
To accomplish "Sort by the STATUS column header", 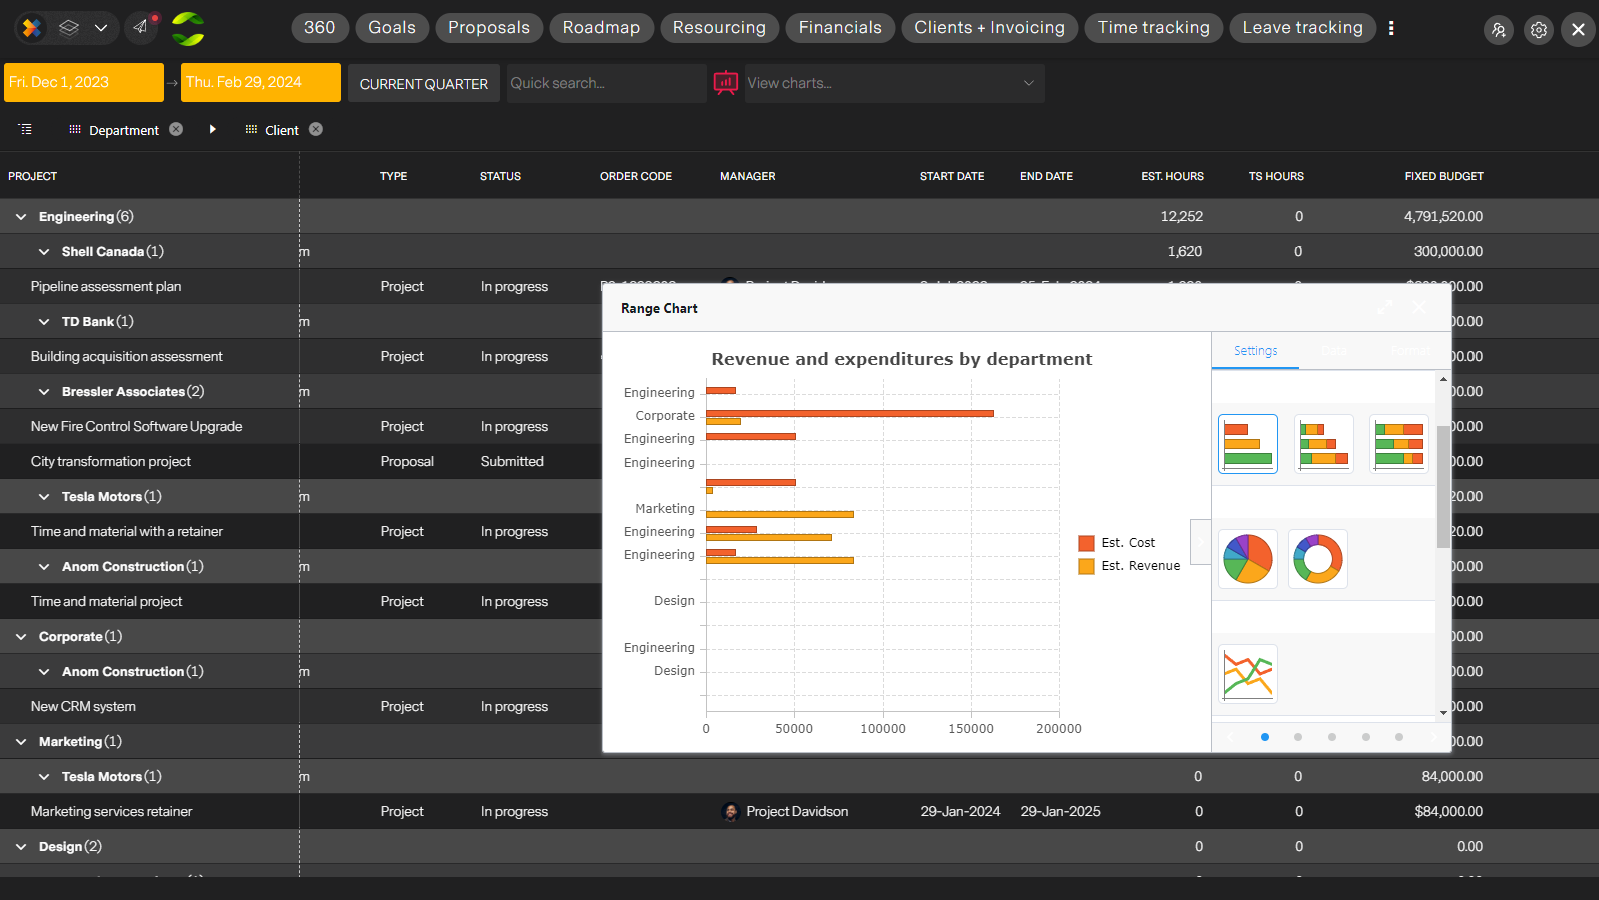I will (x=500, y=176).
